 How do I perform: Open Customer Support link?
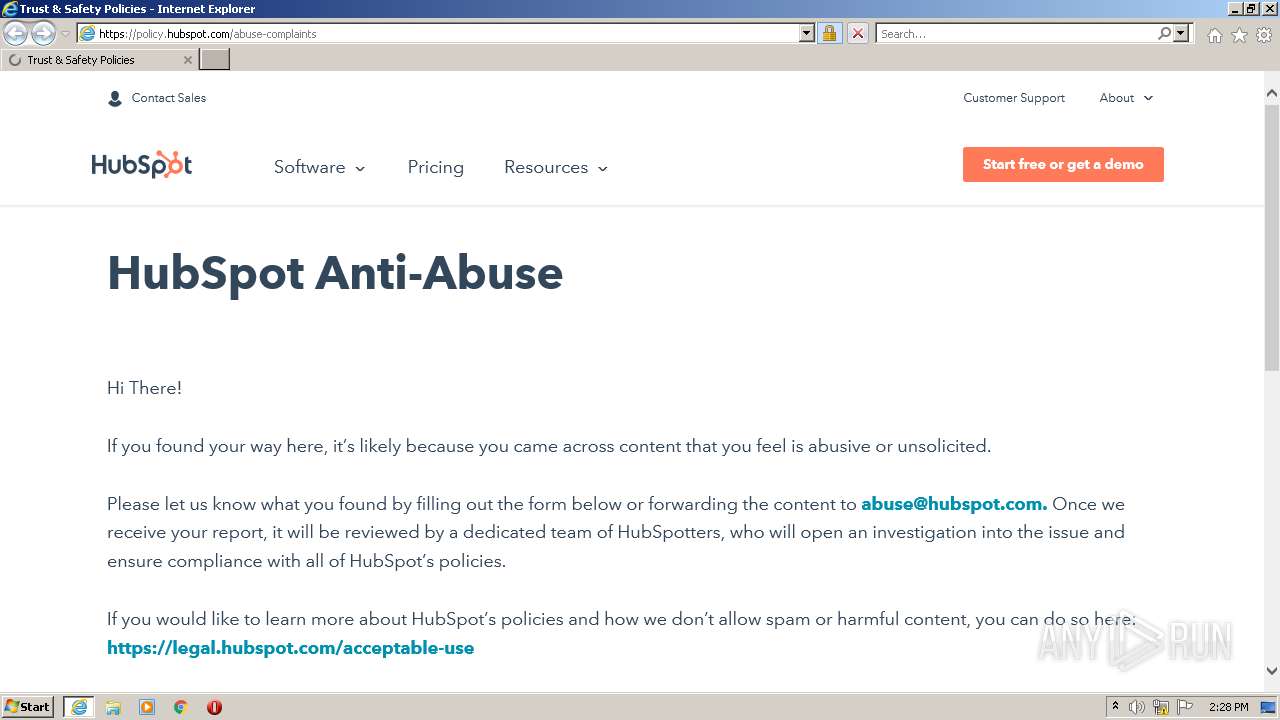(x=1014, y=98)
